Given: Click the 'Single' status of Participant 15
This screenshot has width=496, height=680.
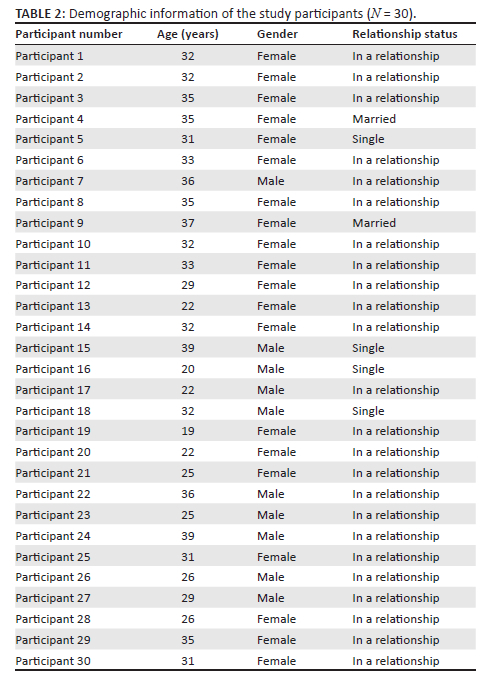Looking at the screenshot, I should (369, 348).
